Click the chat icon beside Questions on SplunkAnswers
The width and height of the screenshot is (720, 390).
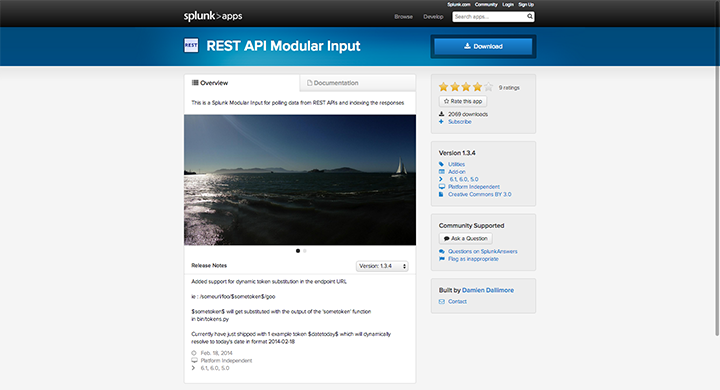click(x=442, y=251)
